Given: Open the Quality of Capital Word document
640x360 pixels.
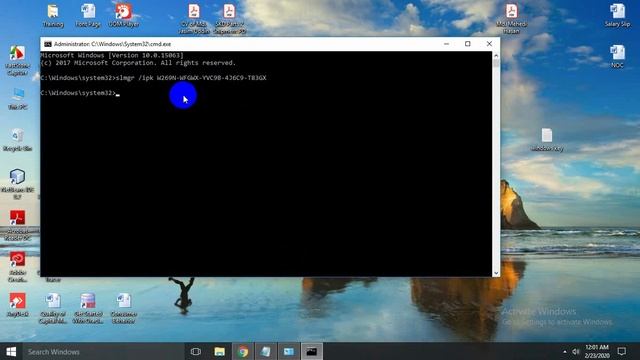Looking at the screenshot, I should click(x=53, y=309).
